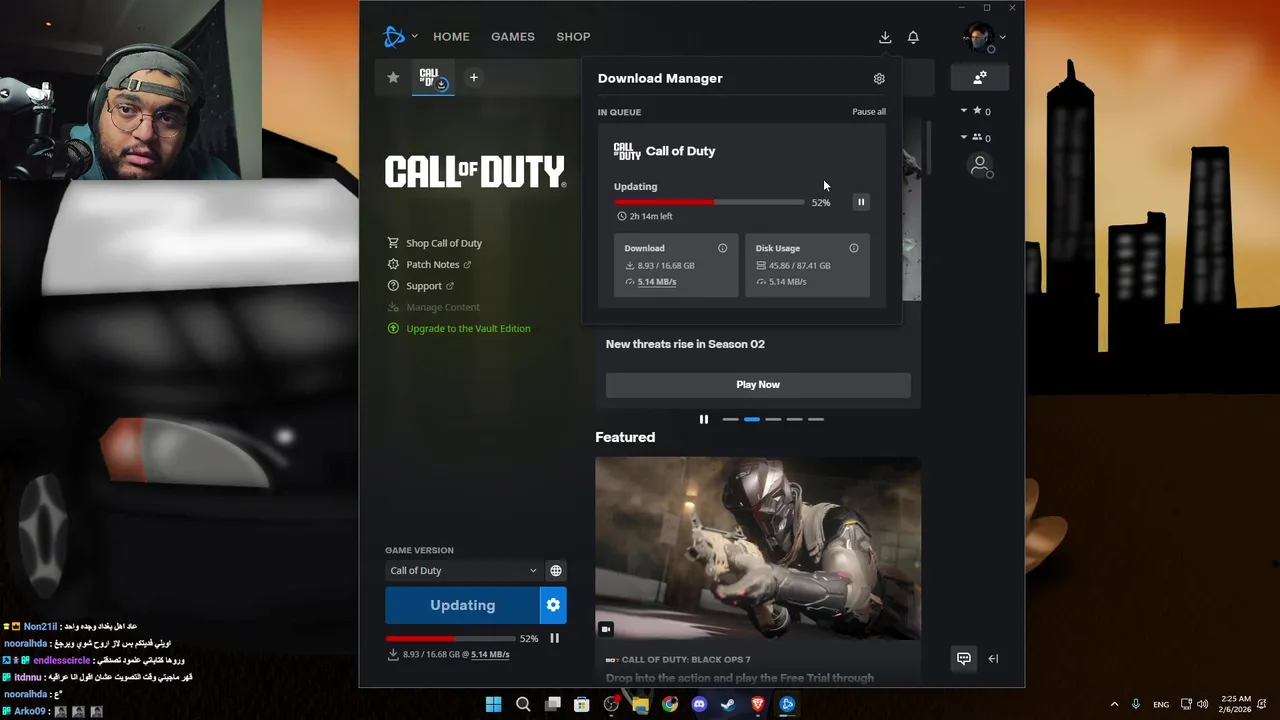Open Steam from the taskbar
1280x720 pixels.
(x=728, y=704)
